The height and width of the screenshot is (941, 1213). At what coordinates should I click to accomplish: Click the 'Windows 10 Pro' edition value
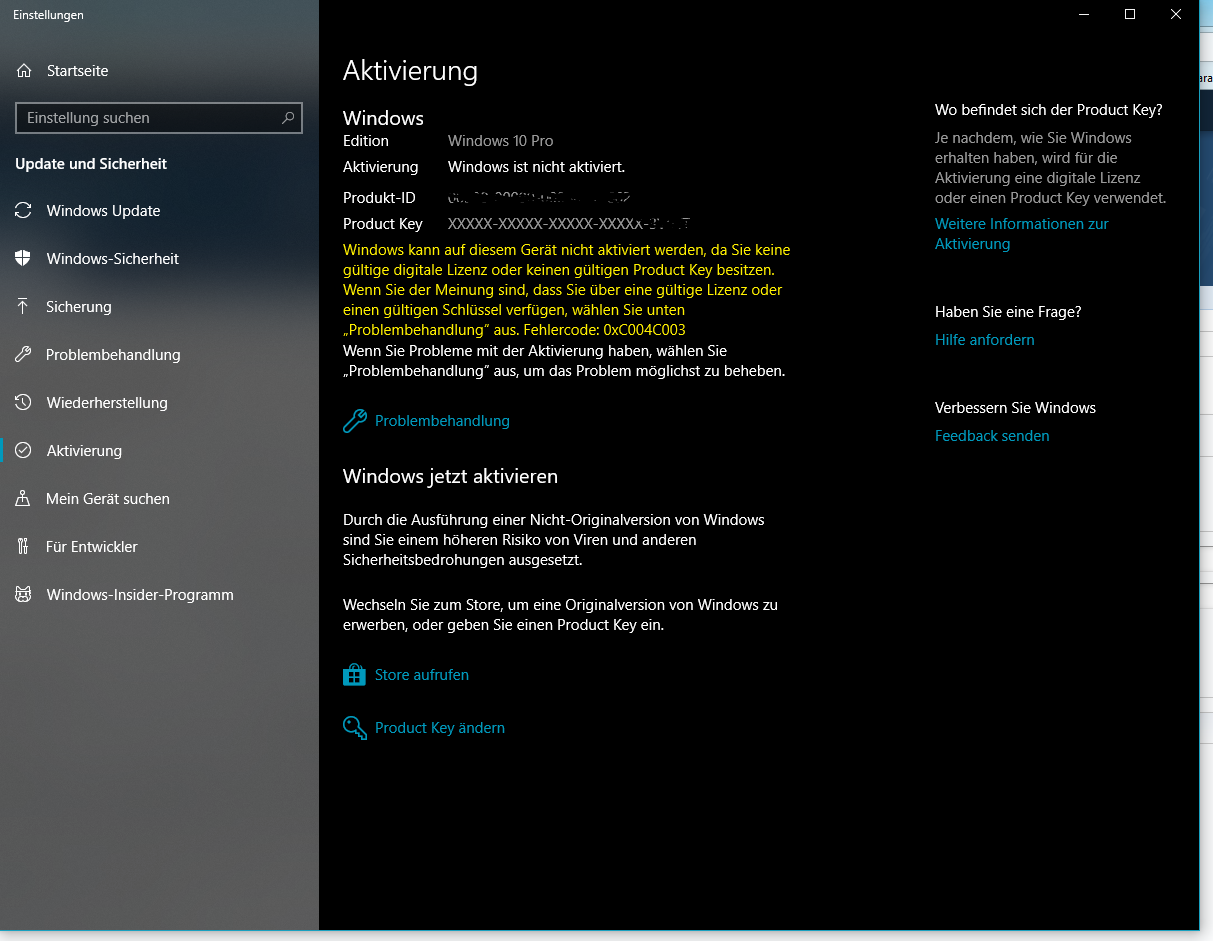coord(500,141)
